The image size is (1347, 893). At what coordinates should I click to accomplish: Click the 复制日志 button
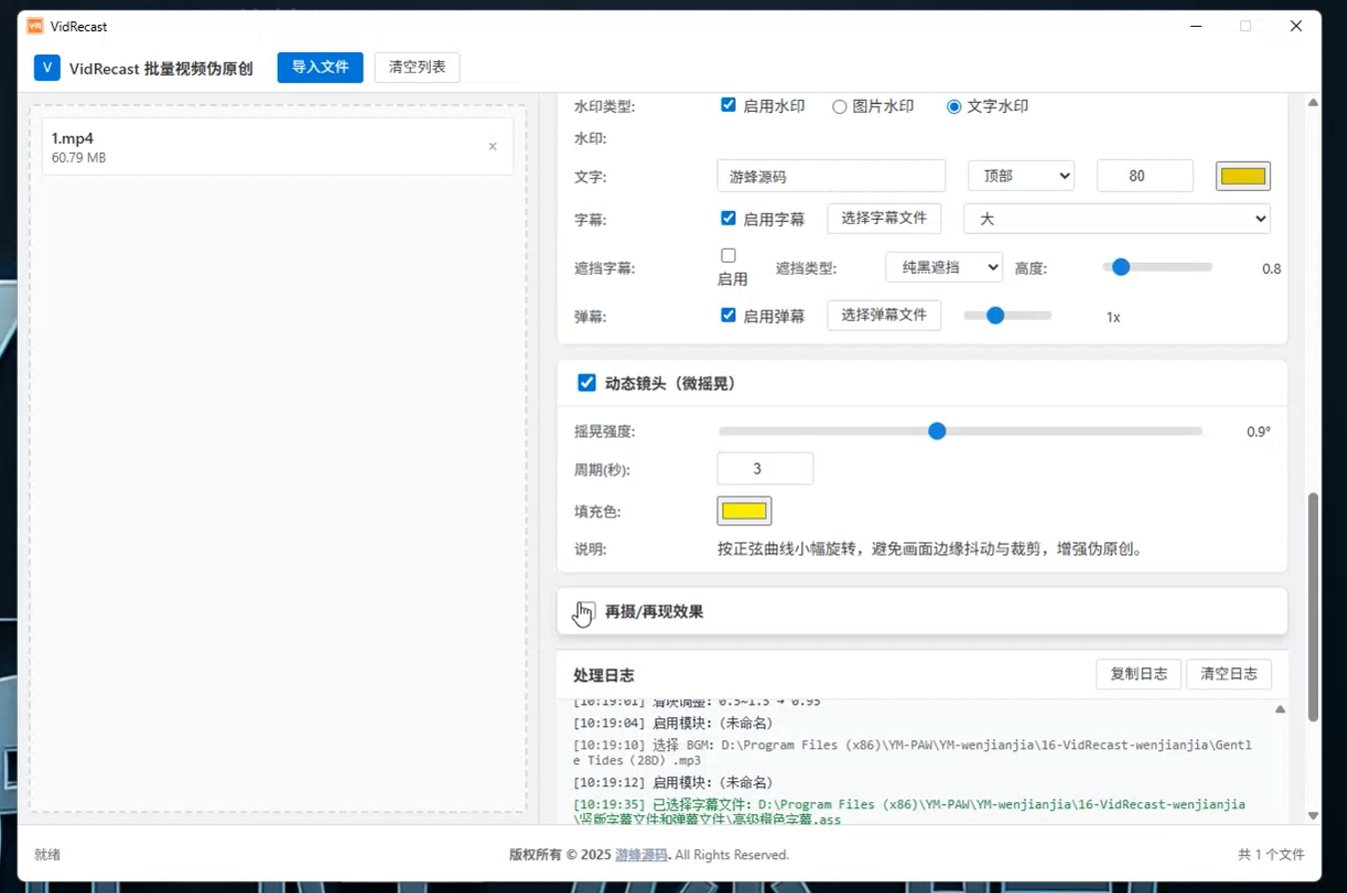(x=1139, y=674)
